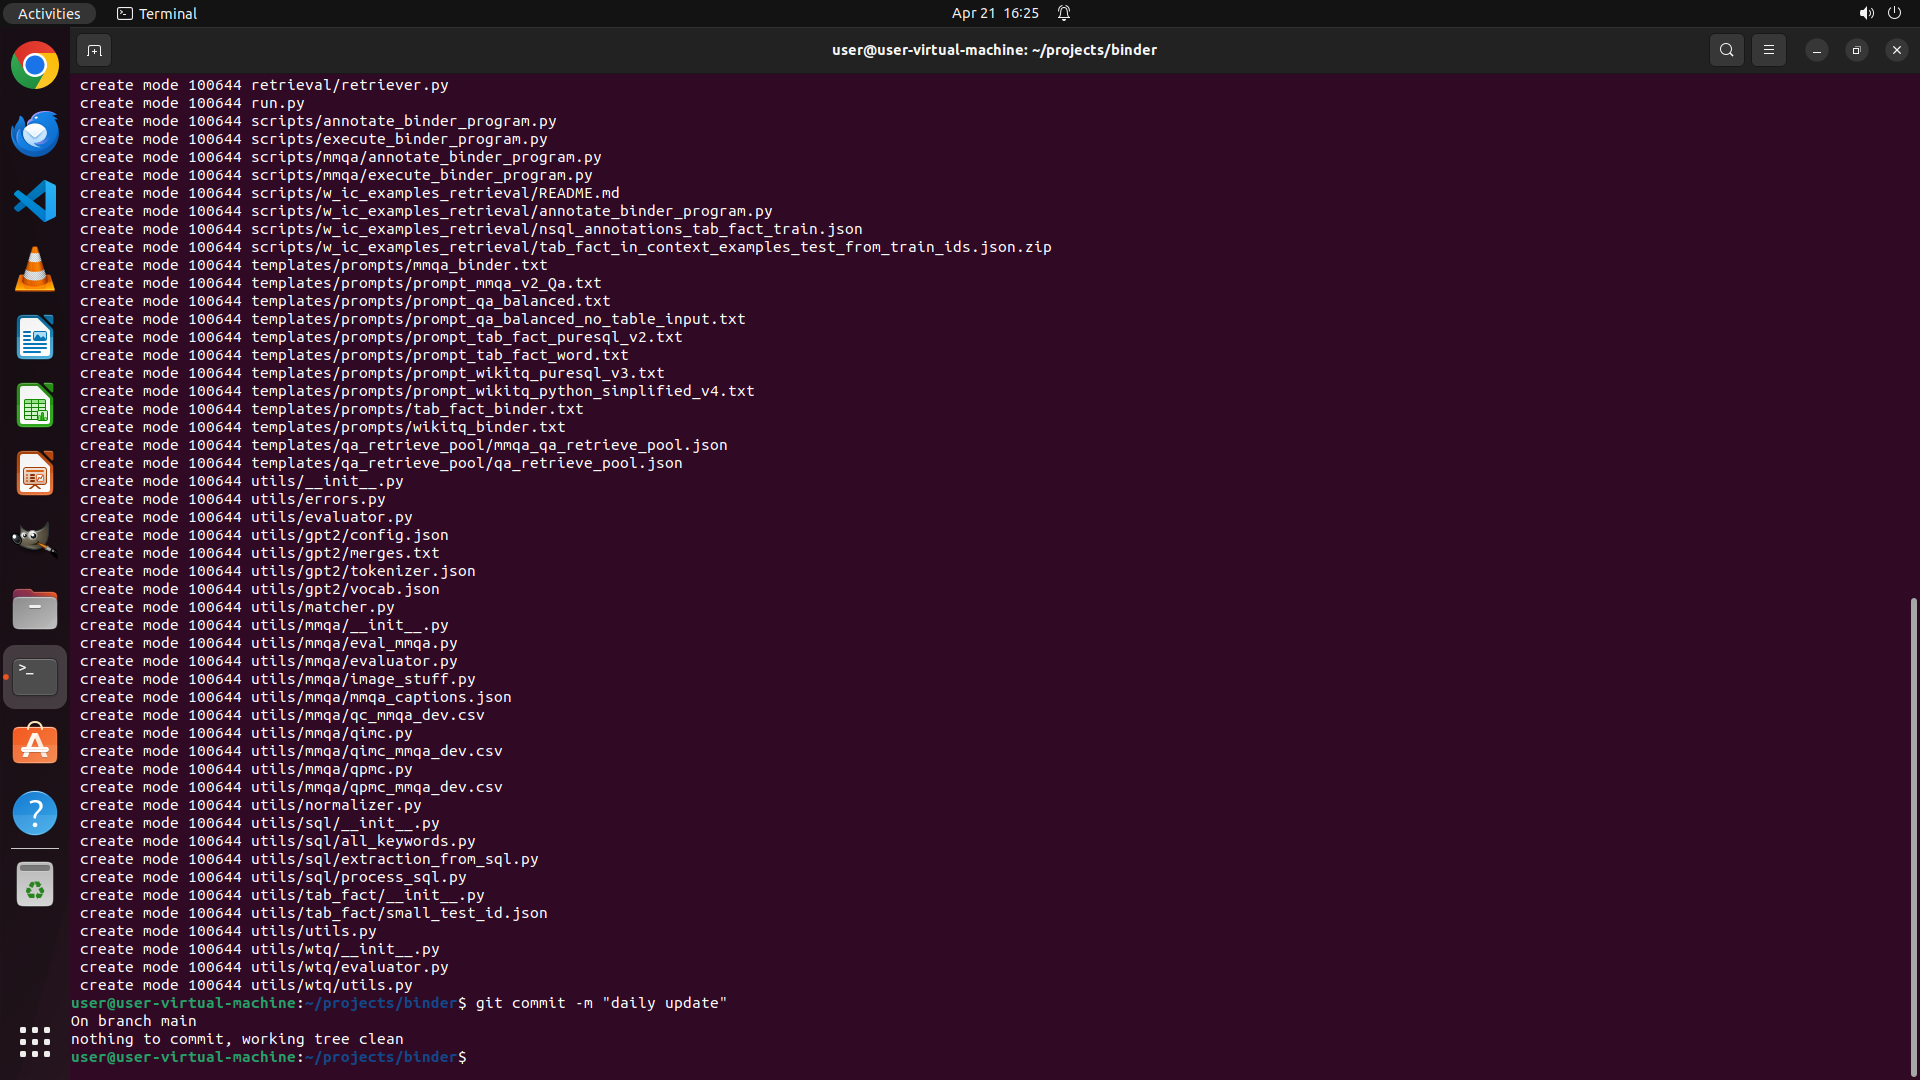Open LibreOffice Impress from the dock
1920x1080 pixels.
(35, 474)
